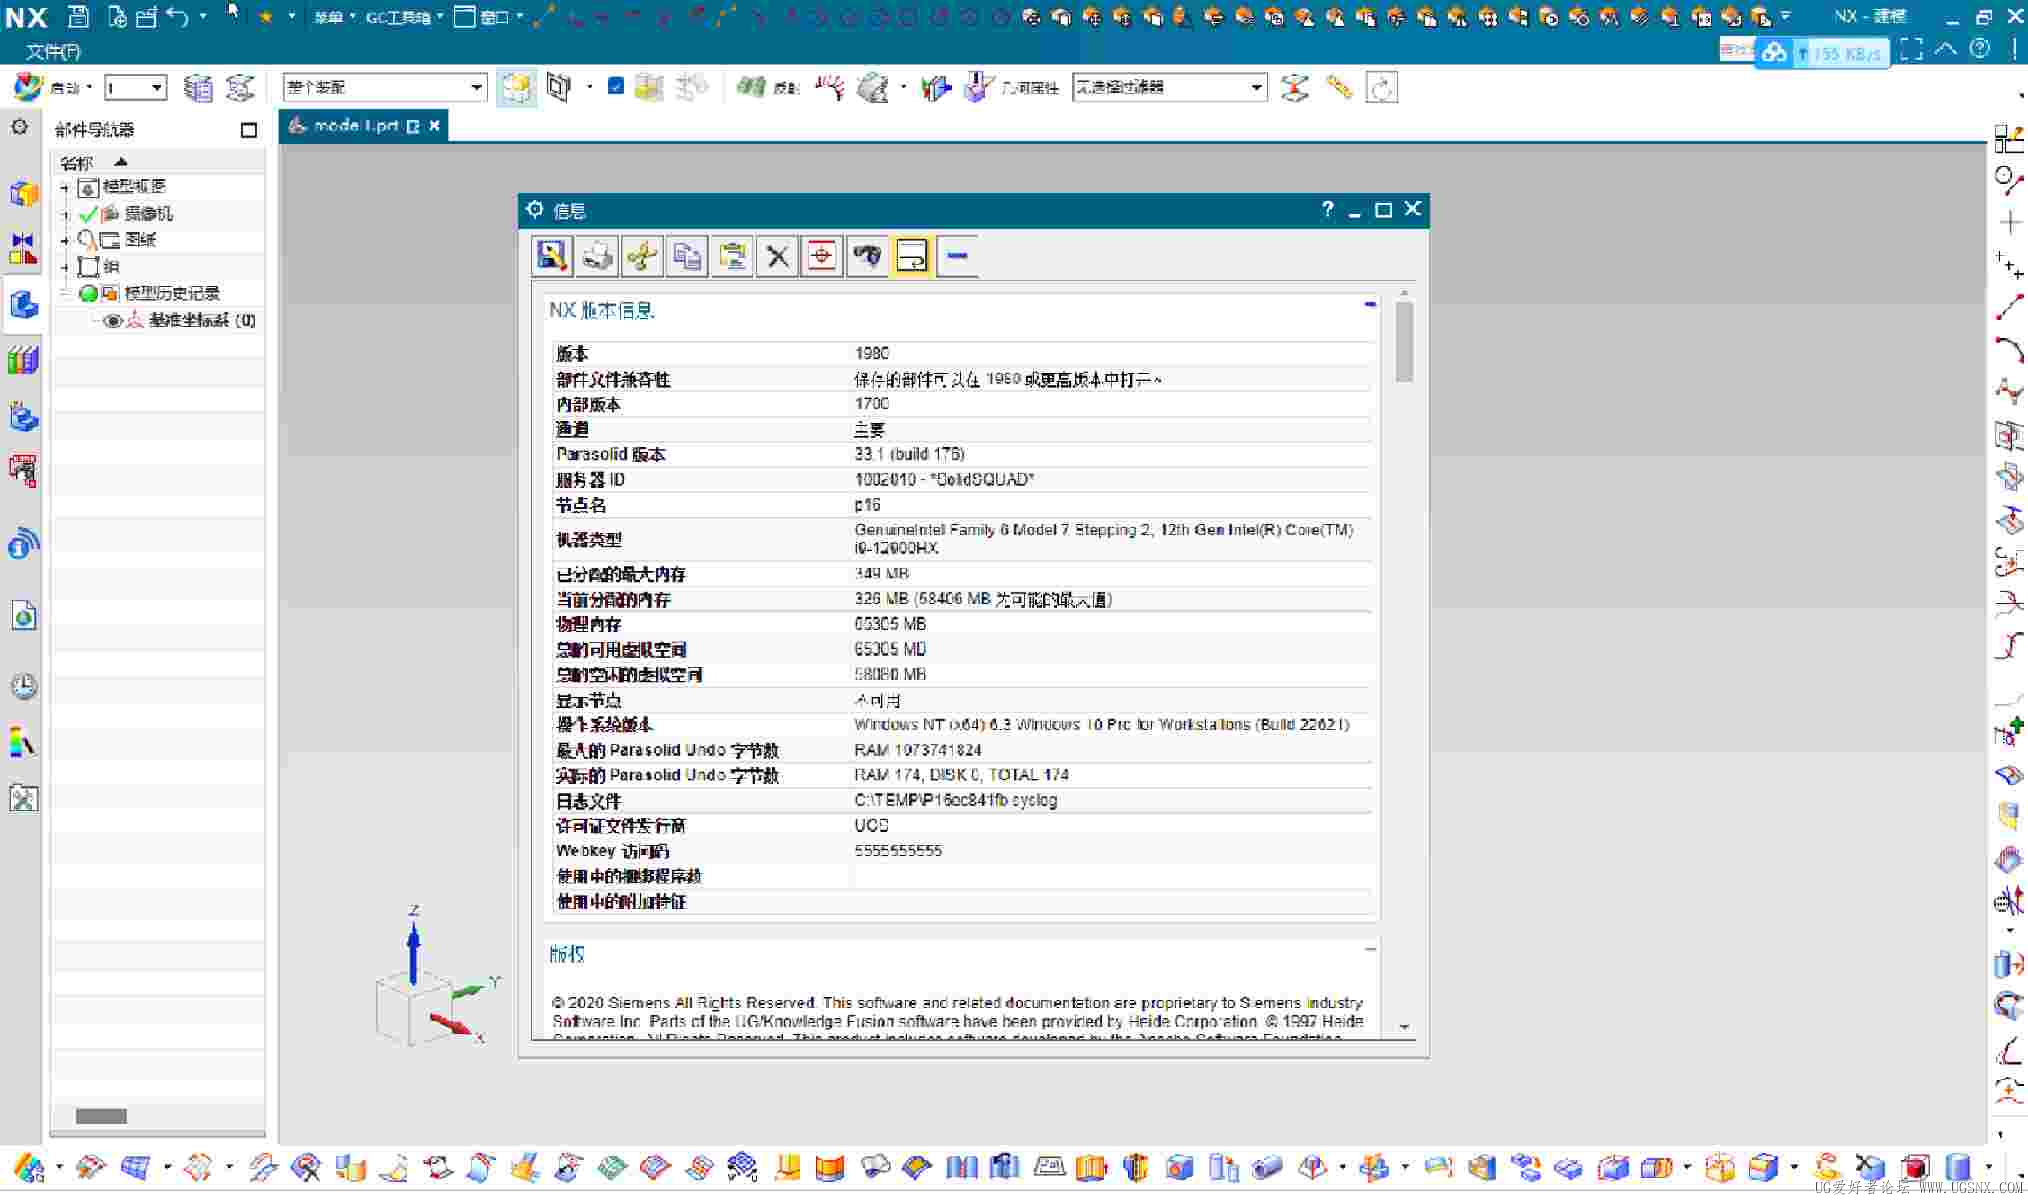This screenshot has width=2028, height=1200.
Task: Click the full screen brackets icon top right
Action: click(x=1911, y=50)
